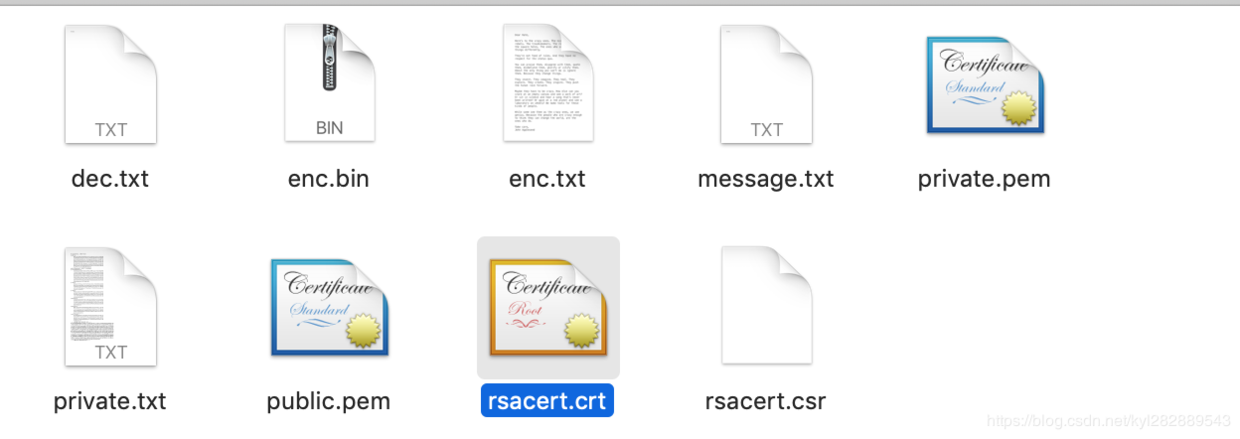Click the file name label public.pem
Screen dimensions: 1240x439
[328, 401]
